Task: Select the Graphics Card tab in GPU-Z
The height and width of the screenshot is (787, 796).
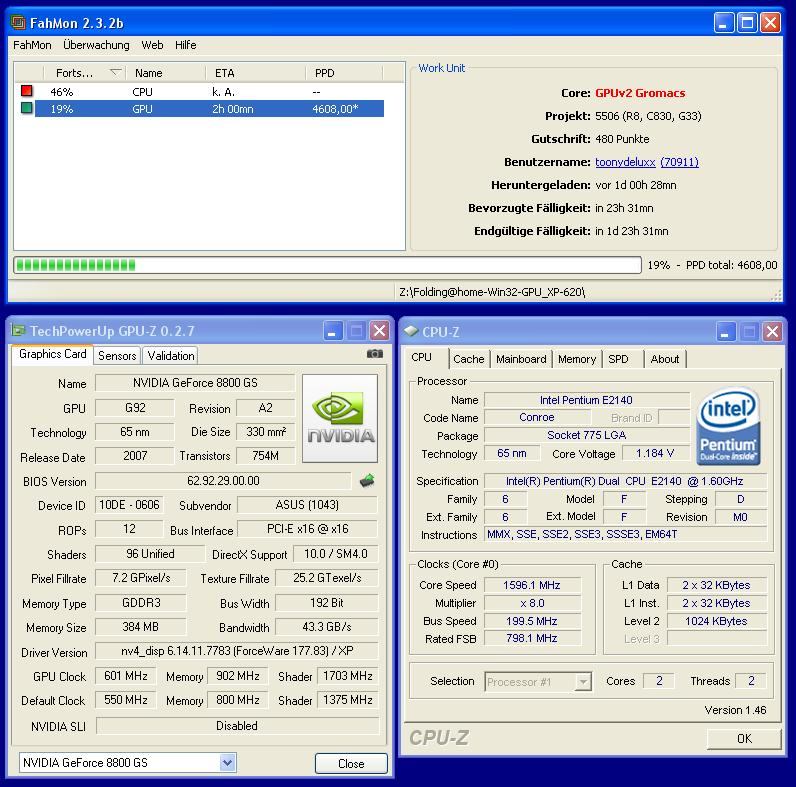Action: coord(52,354)
